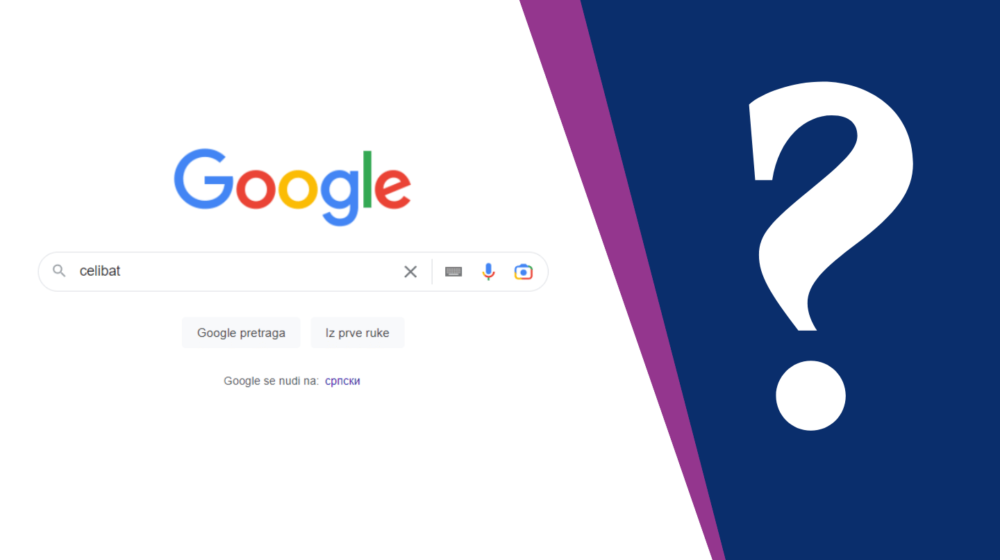Click the large white question mark
The height and width of the screenshot is (560, 1000).
pyautogui.click(x=829, y=255)
